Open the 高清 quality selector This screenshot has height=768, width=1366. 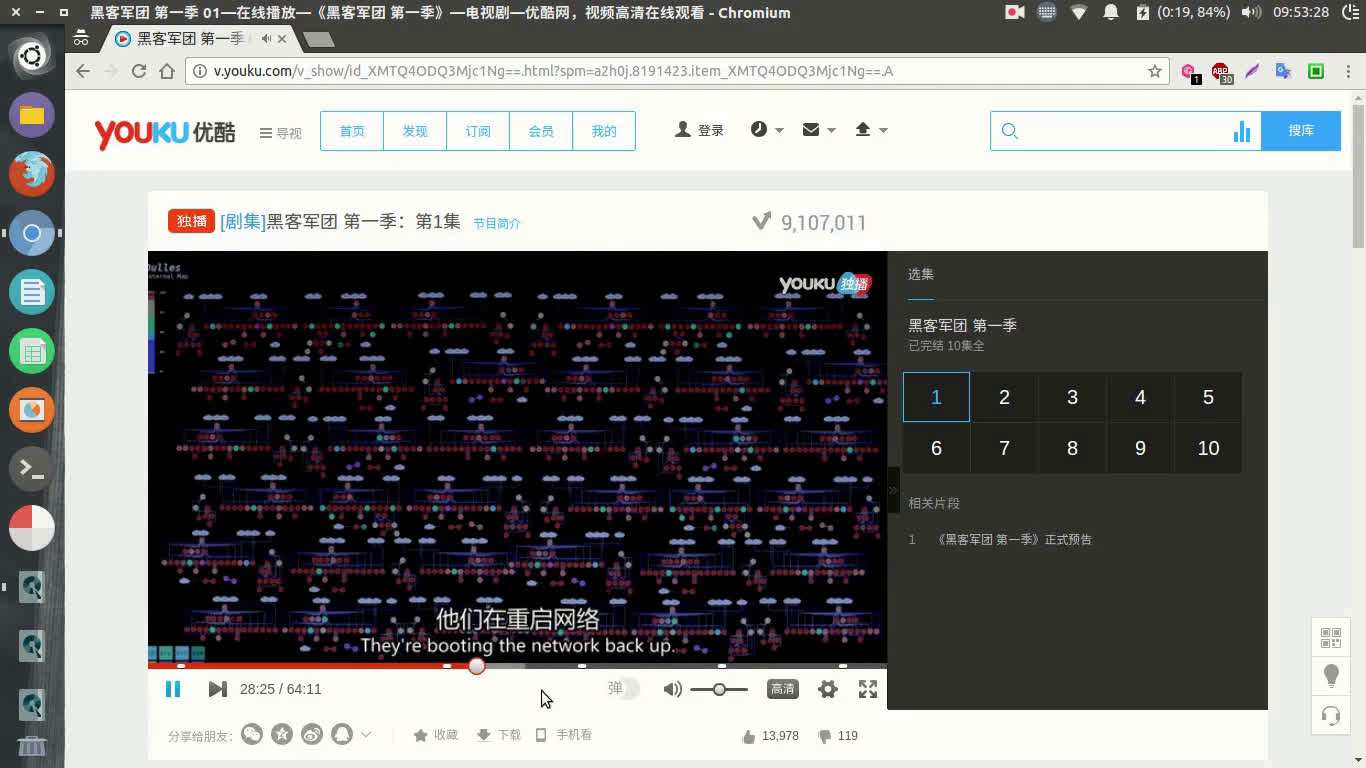[782, 689]
